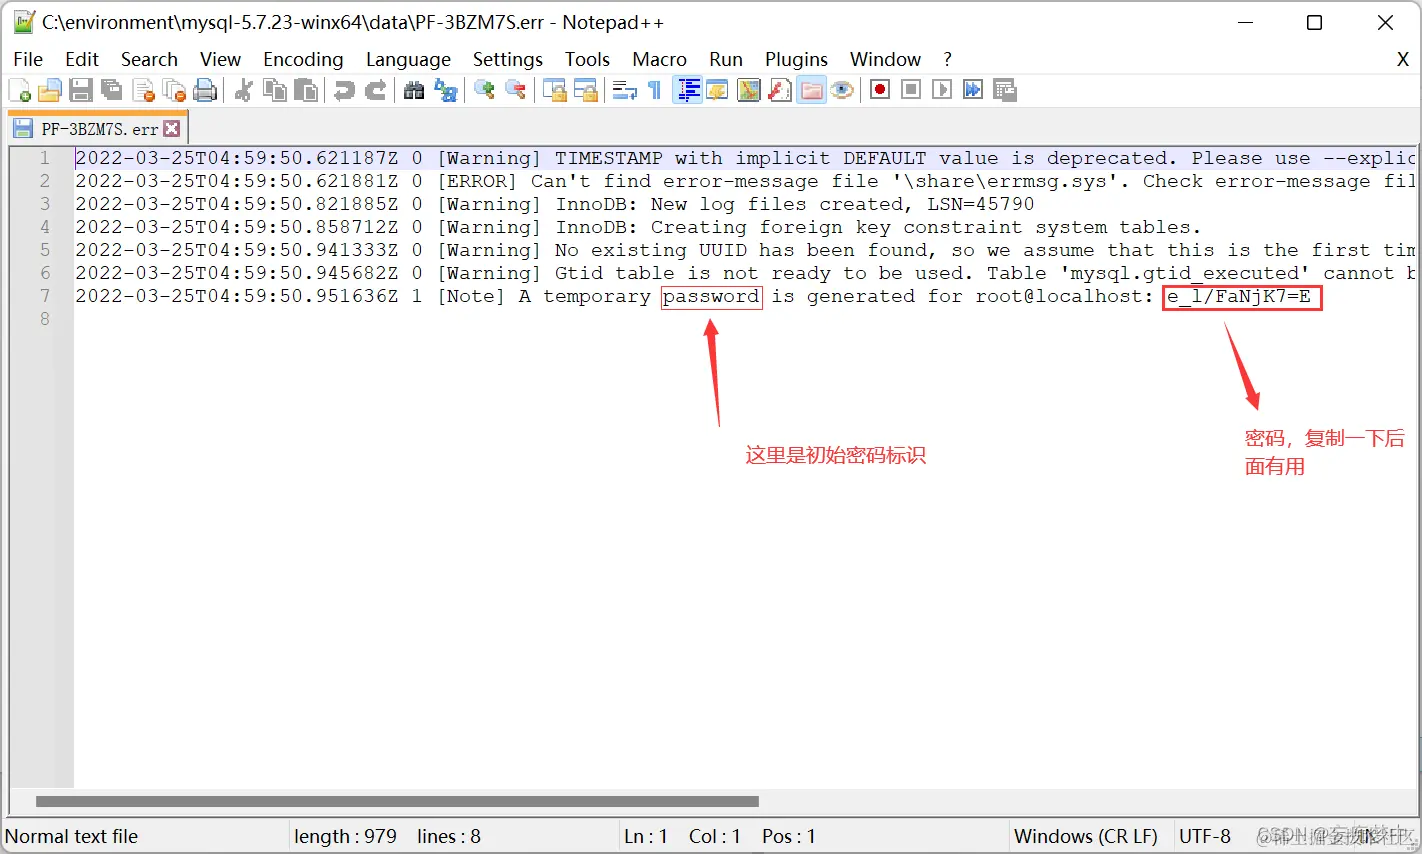The height and width of the screenshot is (854, 1422).
Task: Open the question mark help menu
Action: click(x=947, y=60)
